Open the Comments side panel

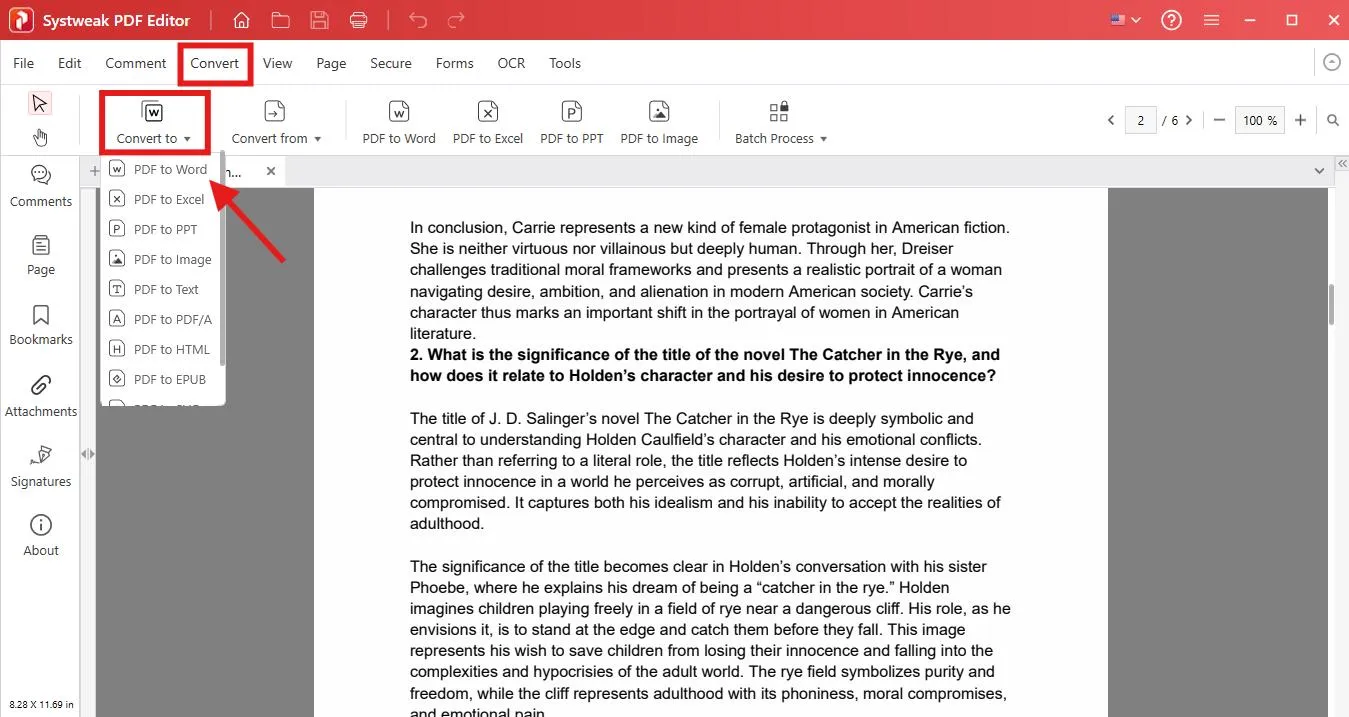click(41, 186)
